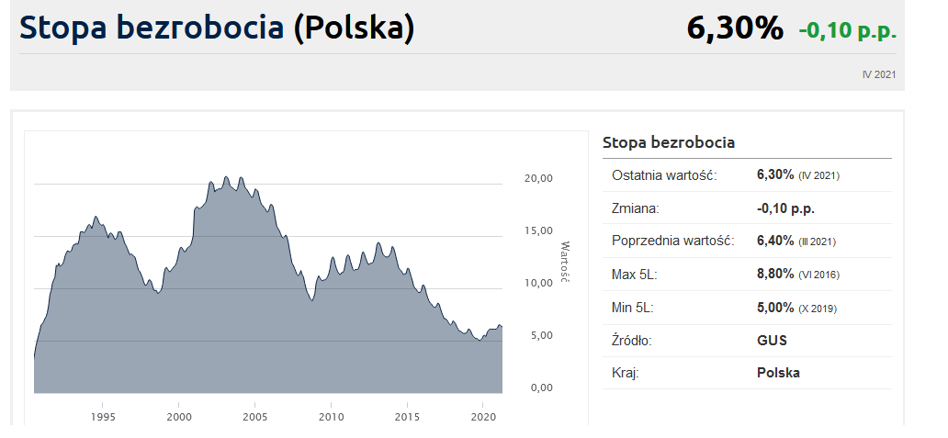Click the 'Stopa bezrobocia (Polska)' page title
948x438 pixels.
coord(217,27)
